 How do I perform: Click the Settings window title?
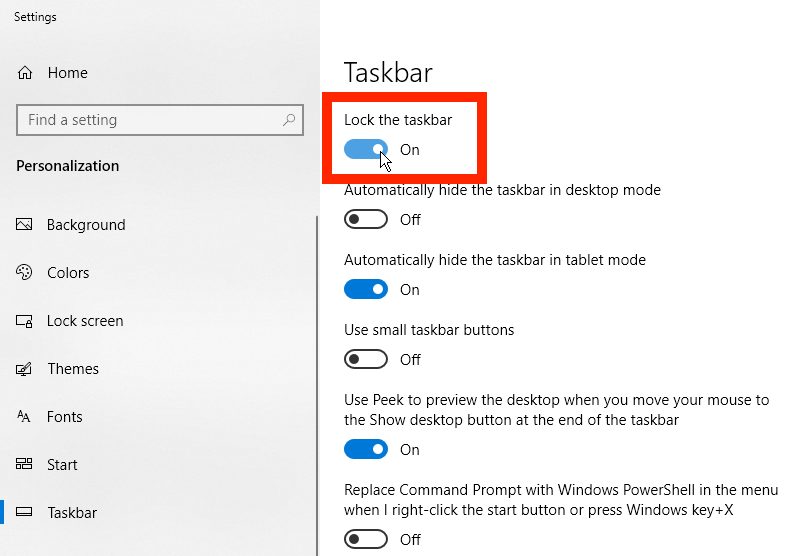pos(35,17)
